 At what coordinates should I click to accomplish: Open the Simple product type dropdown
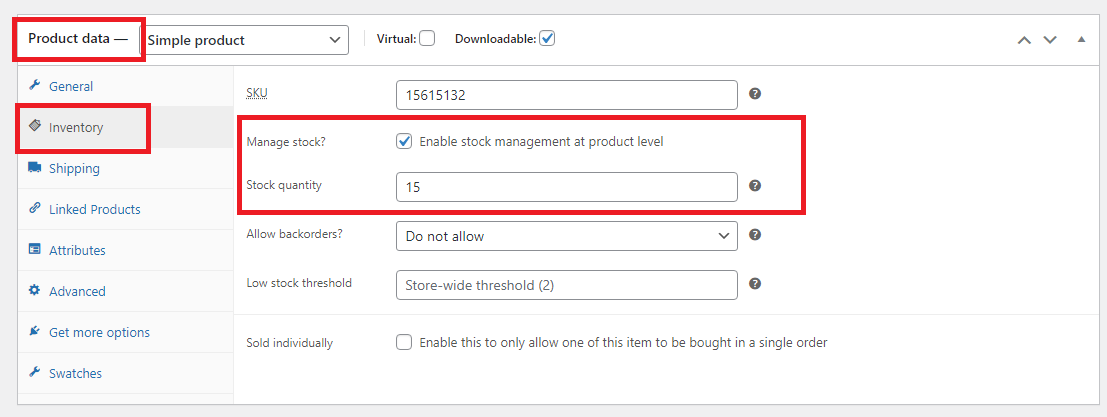[x=245, y=40]
